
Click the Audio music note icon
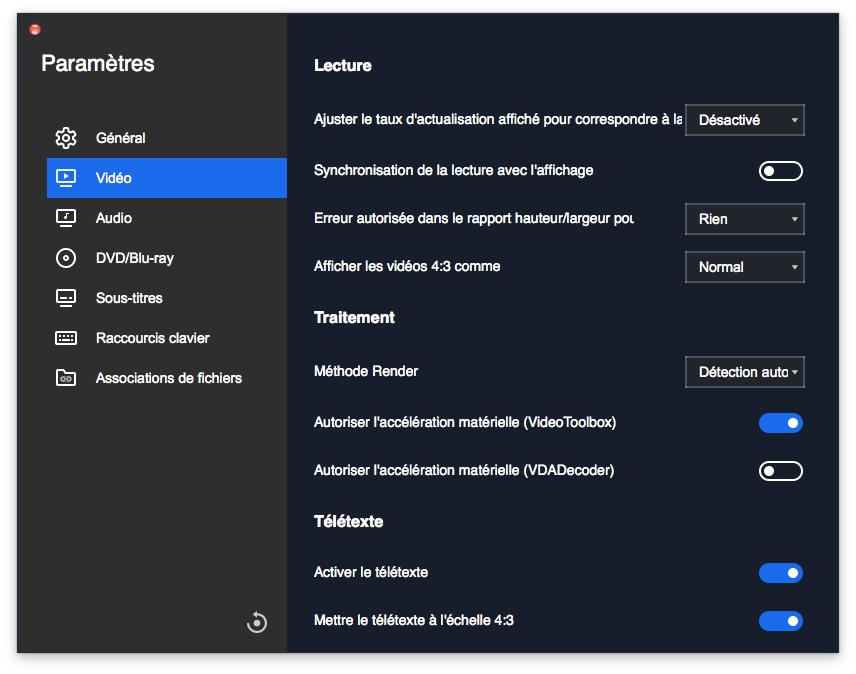[66, 218]
